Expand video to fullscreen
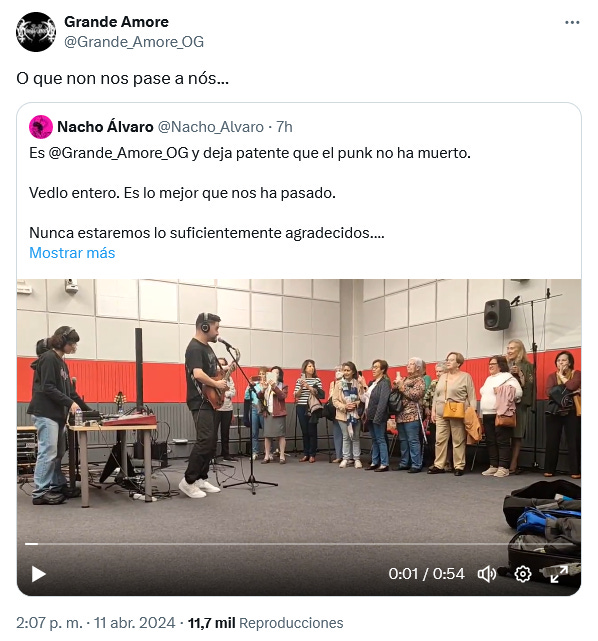The width and height of the screenshot is (598, 641). (559, 574)
